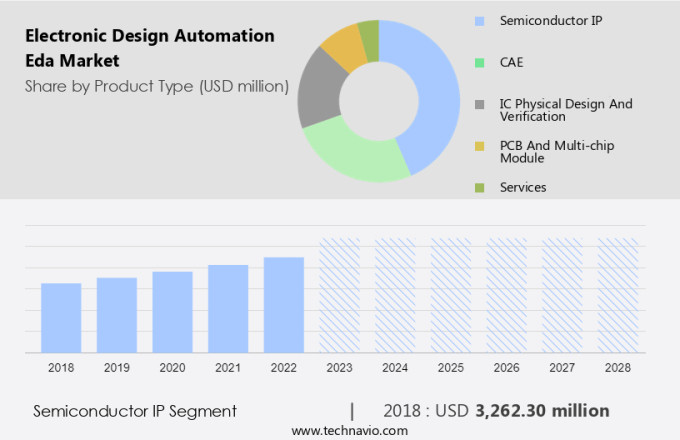Click the hatched 2023 forecast bar

click(339, 295)
